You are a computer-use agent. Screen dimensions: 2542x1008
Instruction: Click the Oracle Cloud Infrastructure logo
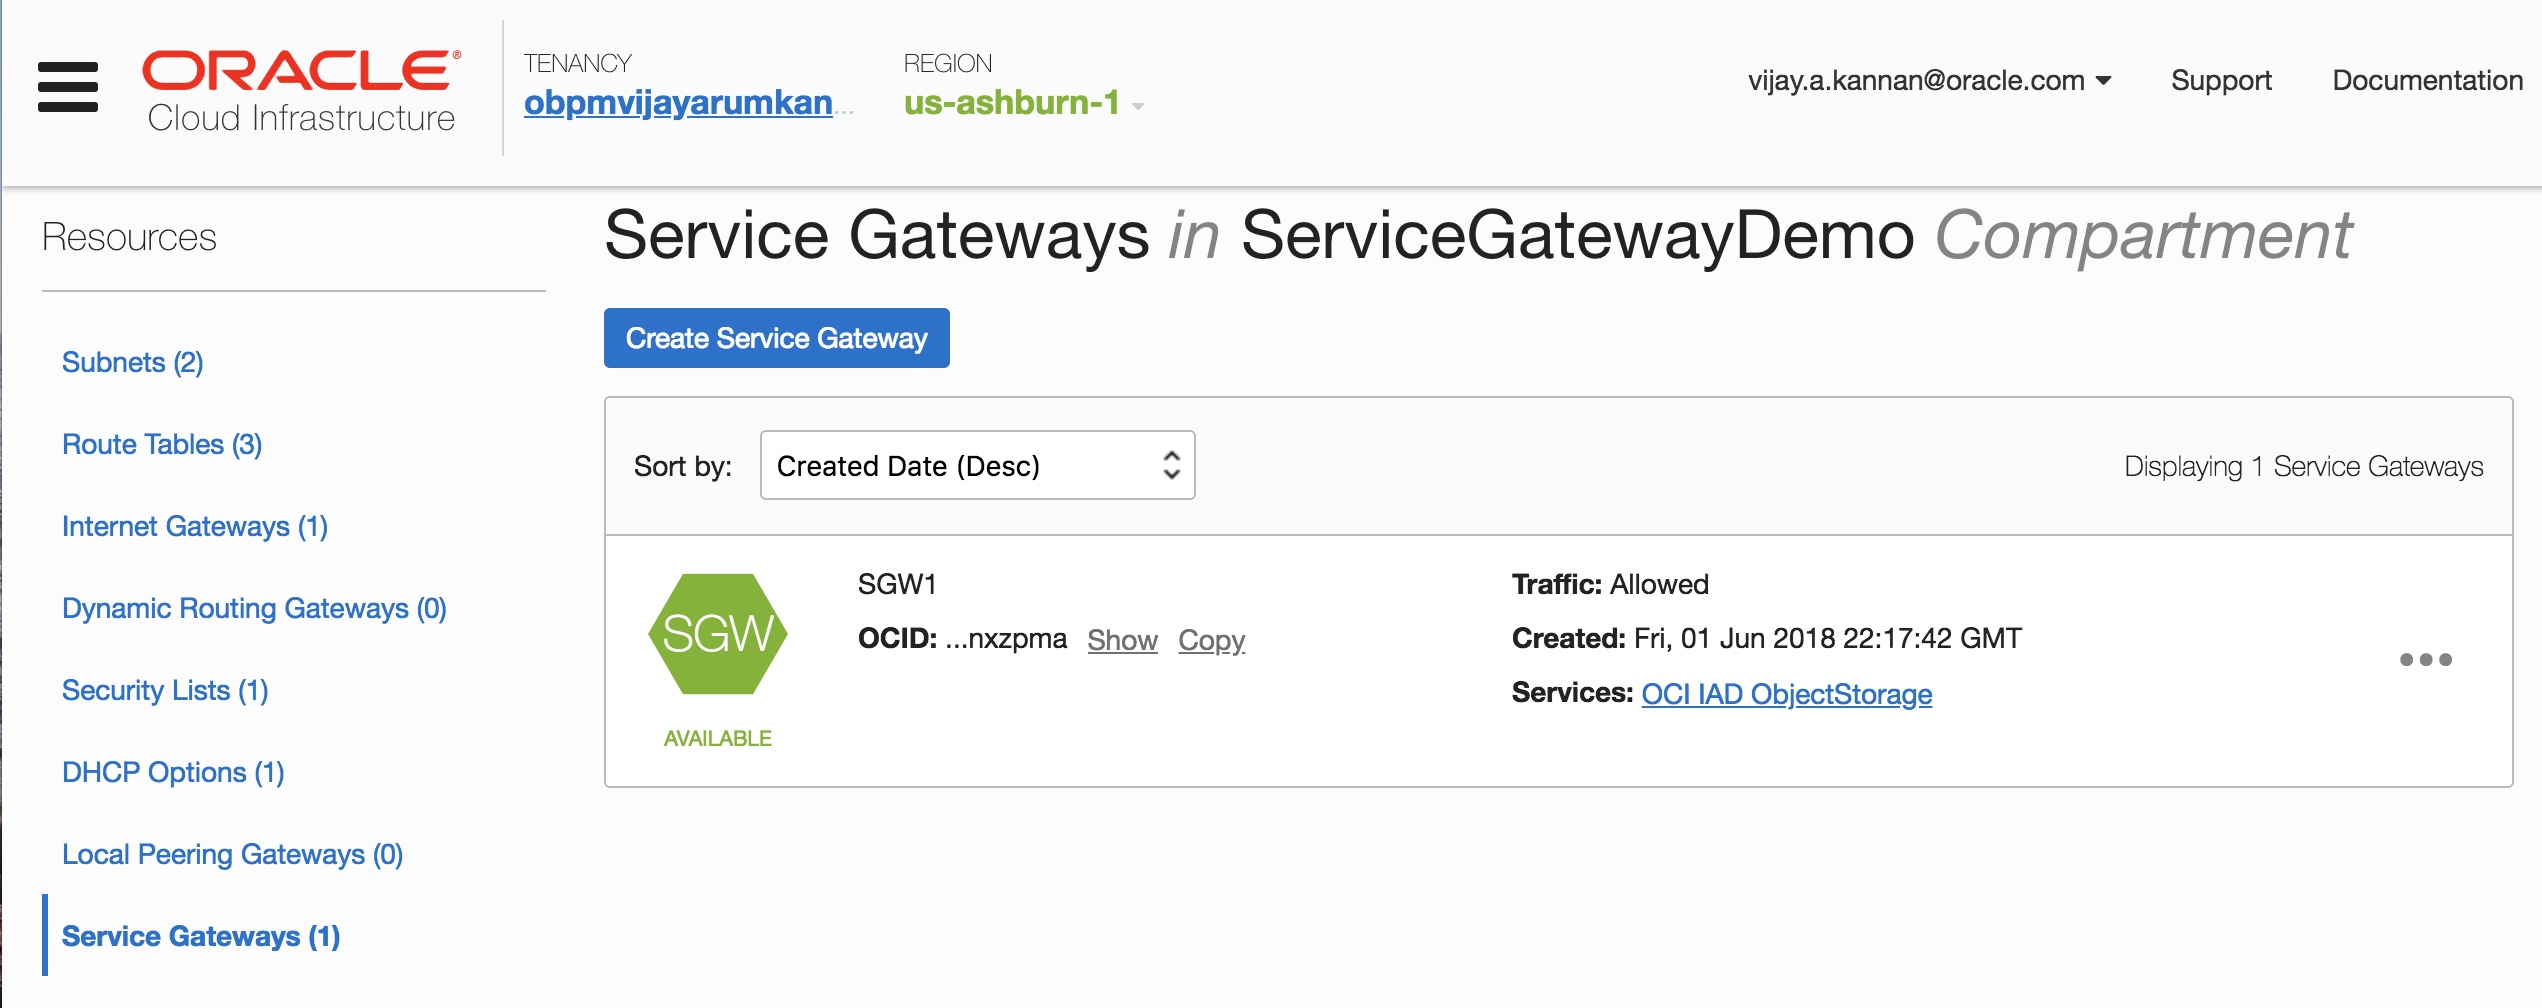point(301,91)
